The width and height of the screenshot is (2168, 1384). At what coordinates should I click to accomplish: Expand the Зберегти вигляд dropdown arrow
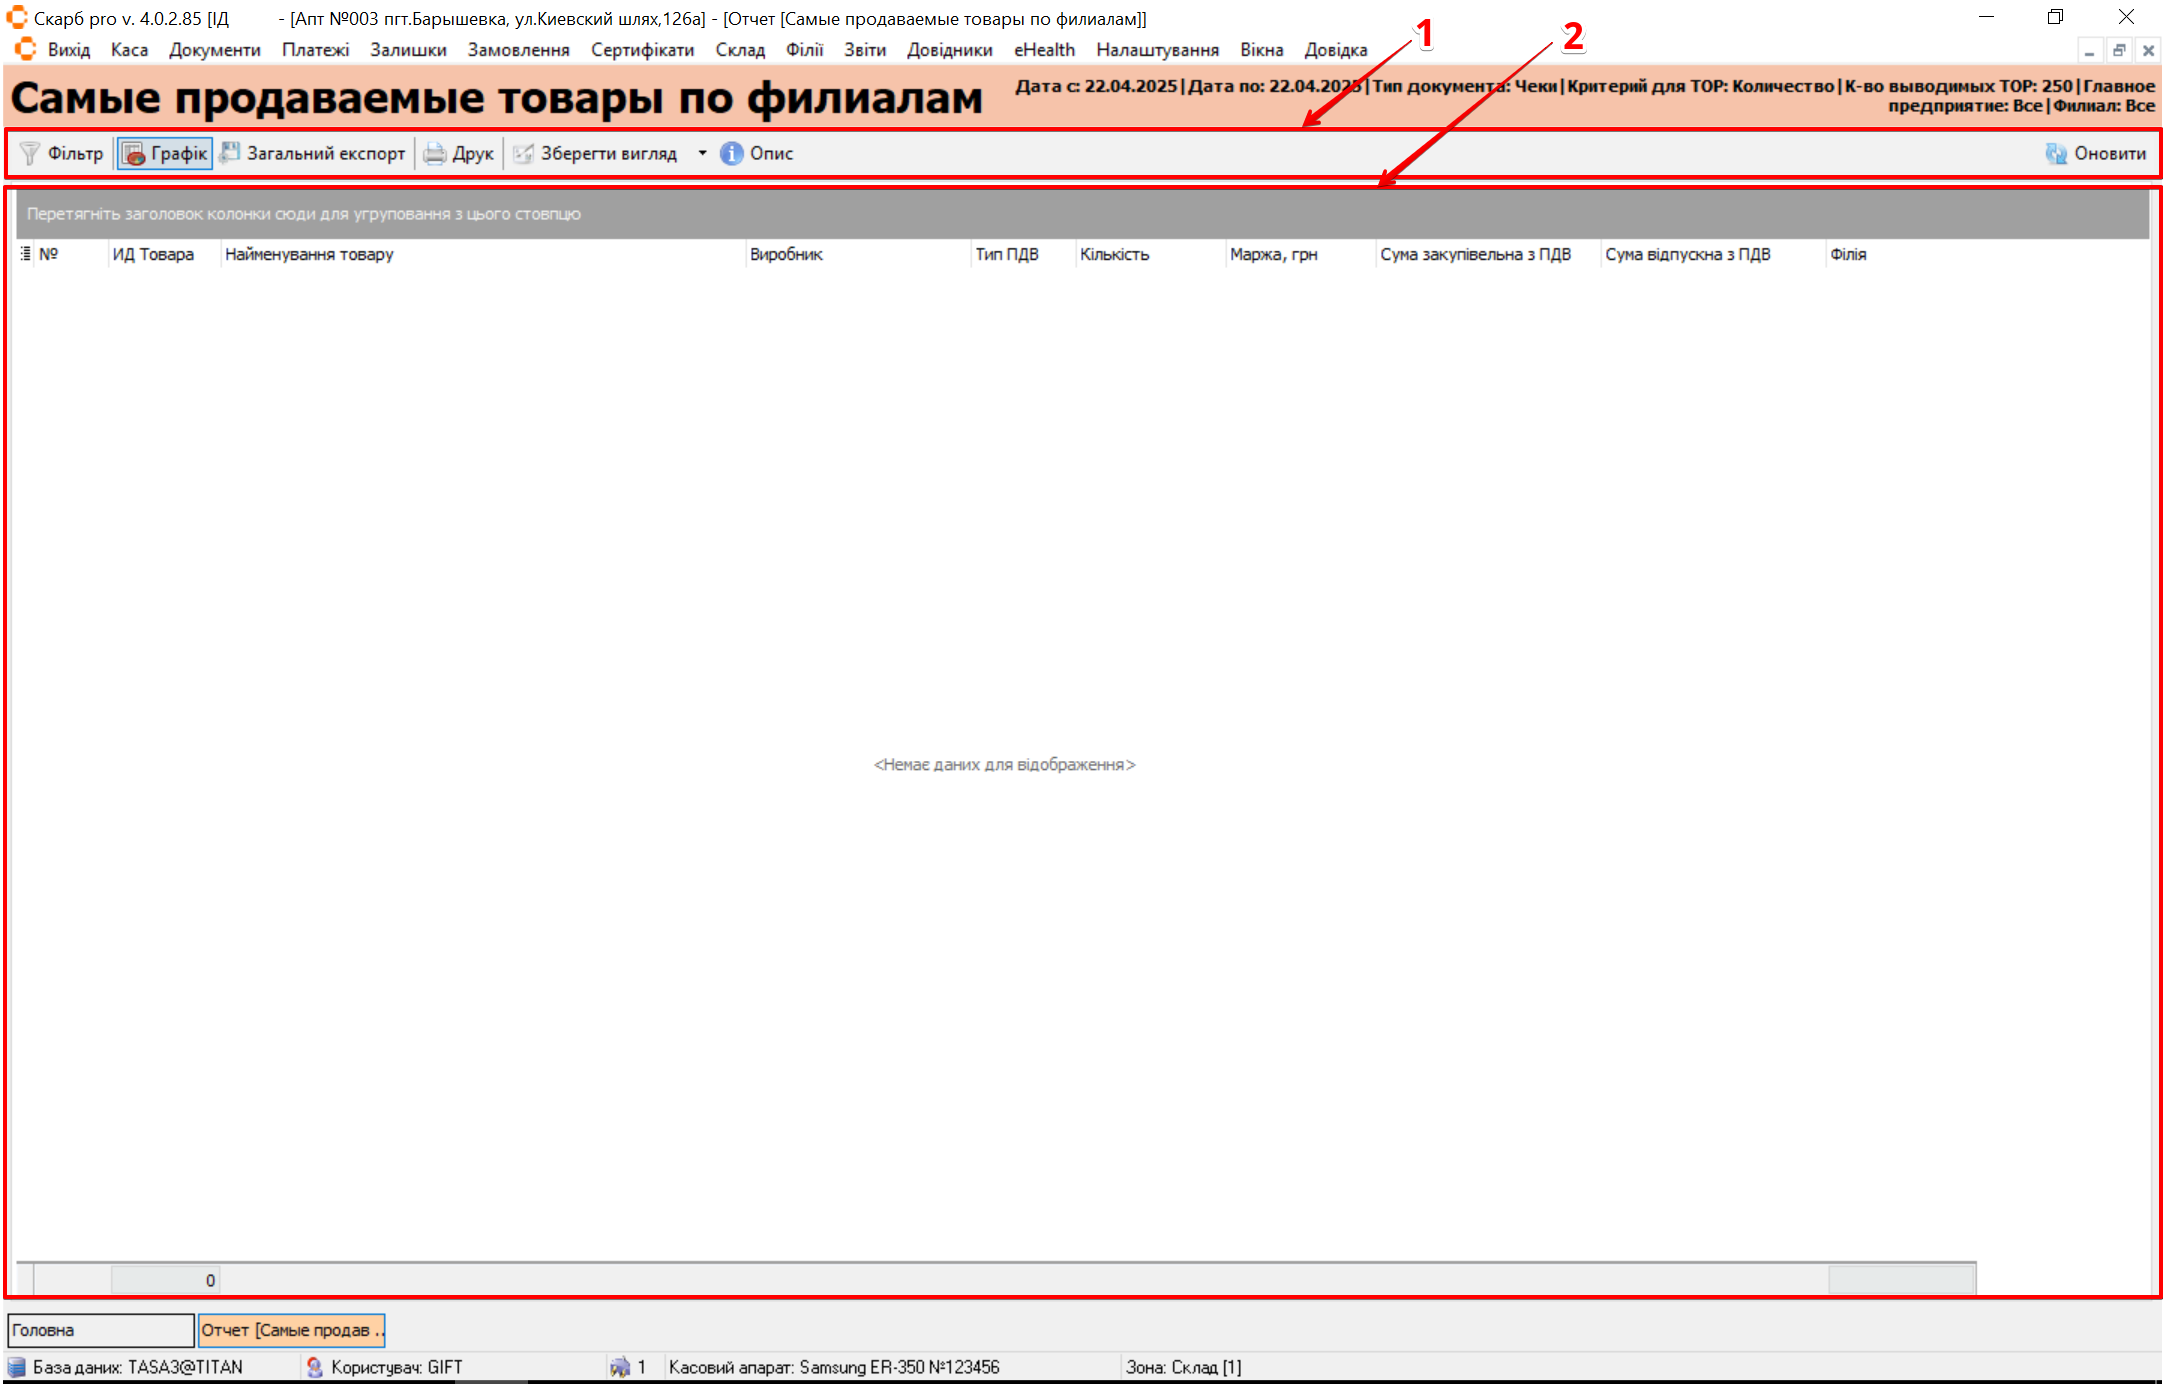click(x=702, y=153)
